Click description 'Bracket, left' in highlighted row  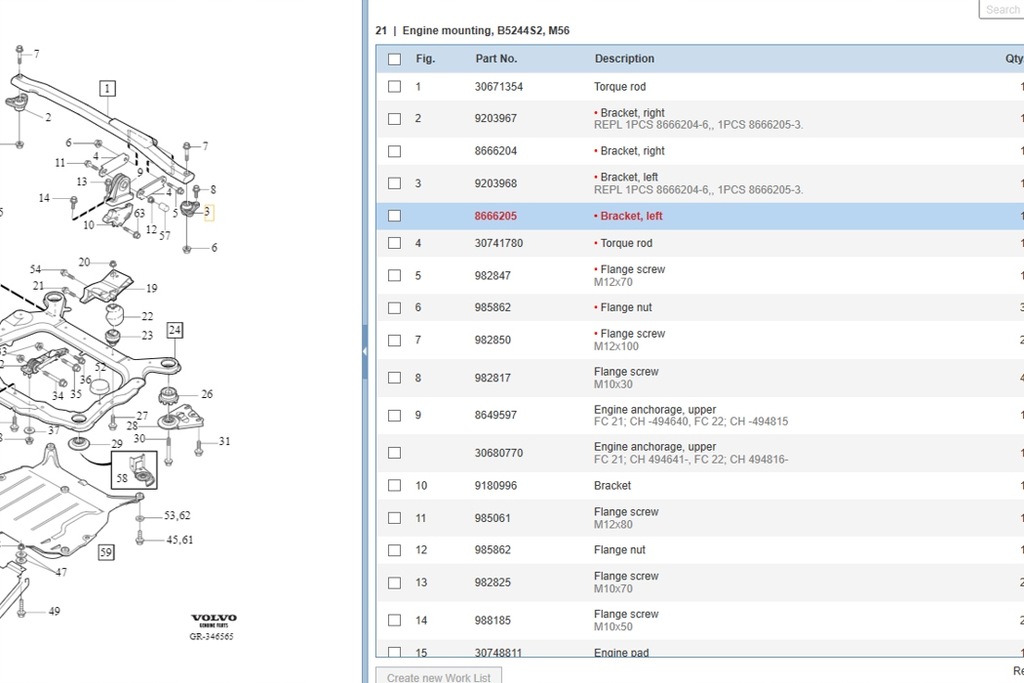coord(631,216)
